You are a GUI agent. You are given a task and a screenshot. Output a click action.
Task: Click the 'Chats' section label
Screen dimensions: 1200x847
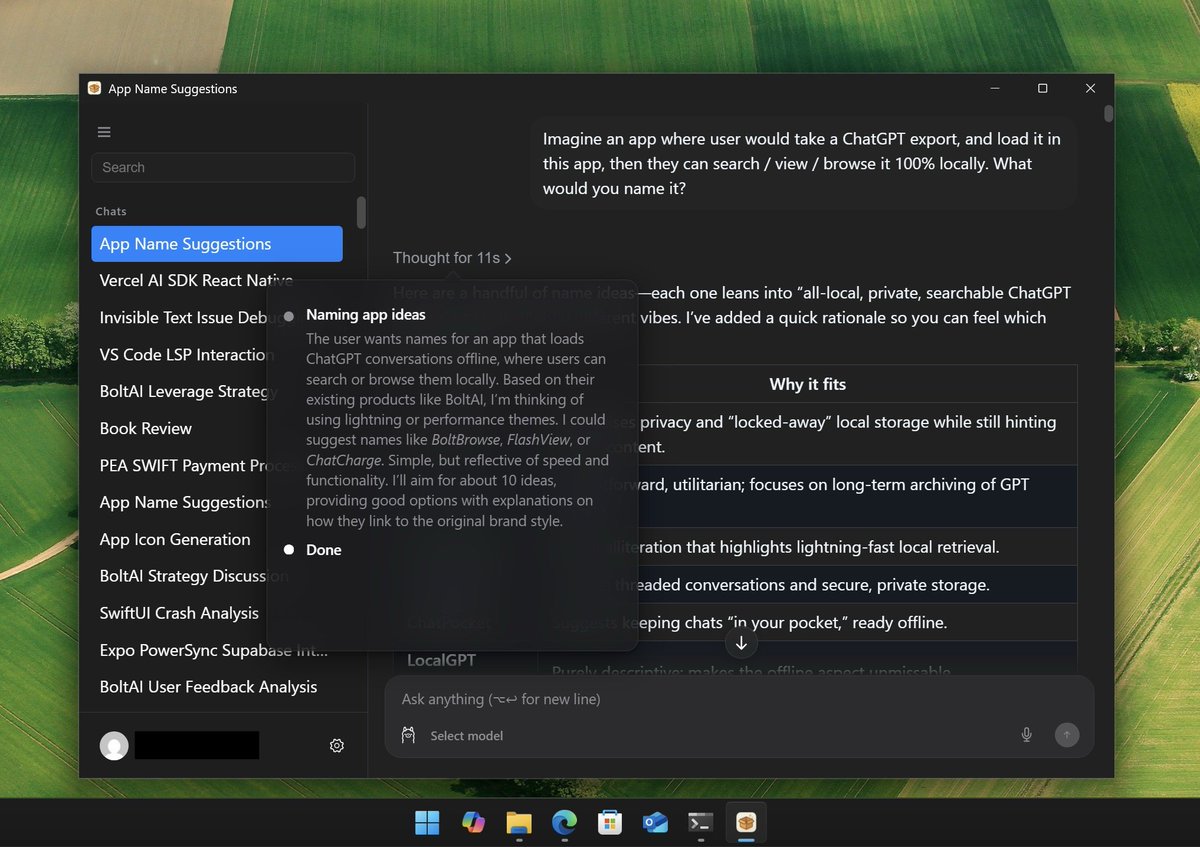(111, 212)
